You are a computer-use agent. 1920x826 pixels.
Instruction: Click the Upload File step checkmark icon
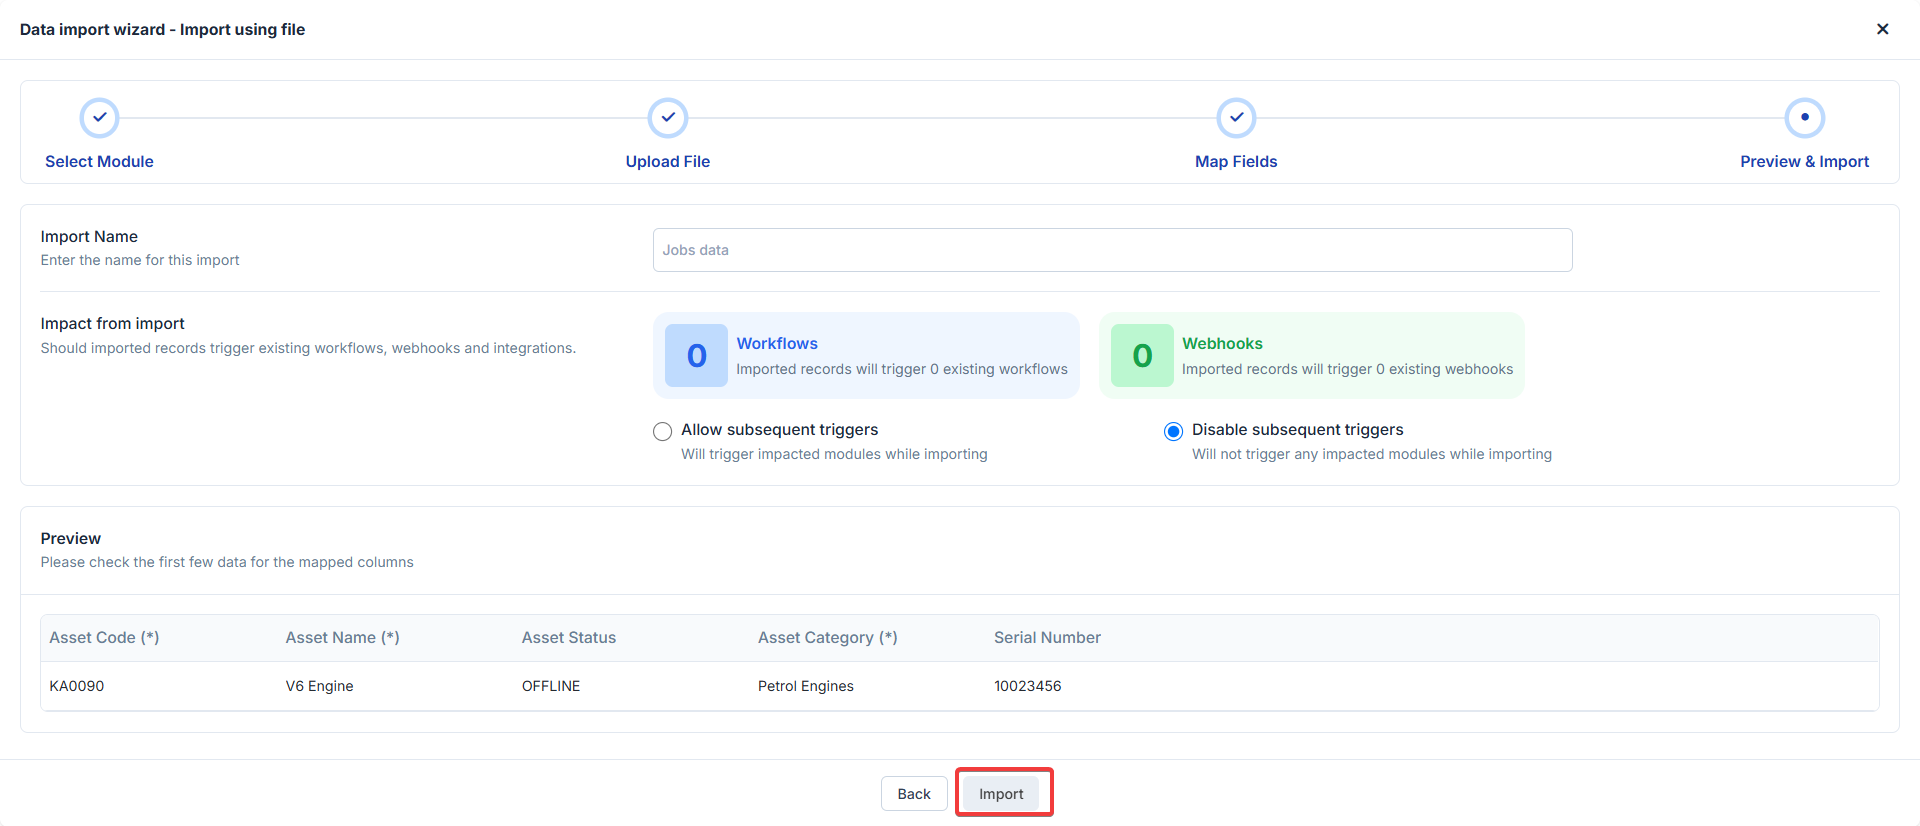pos(667,118)
